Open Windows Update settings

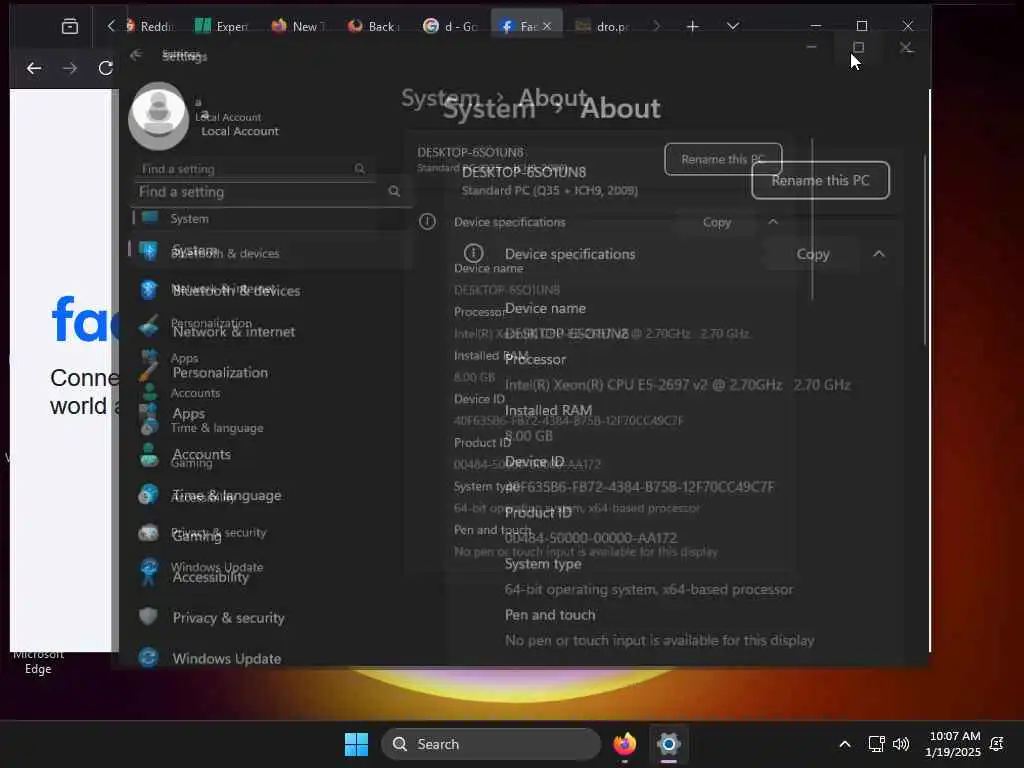(x=227, y=658)
